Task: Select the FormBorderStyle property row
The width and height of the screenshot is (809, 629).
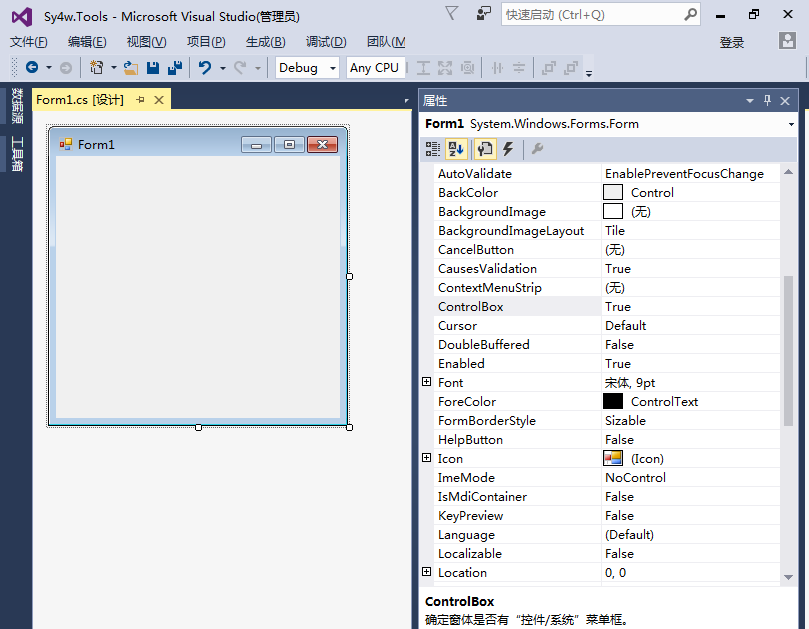Action: coord(607,421)
